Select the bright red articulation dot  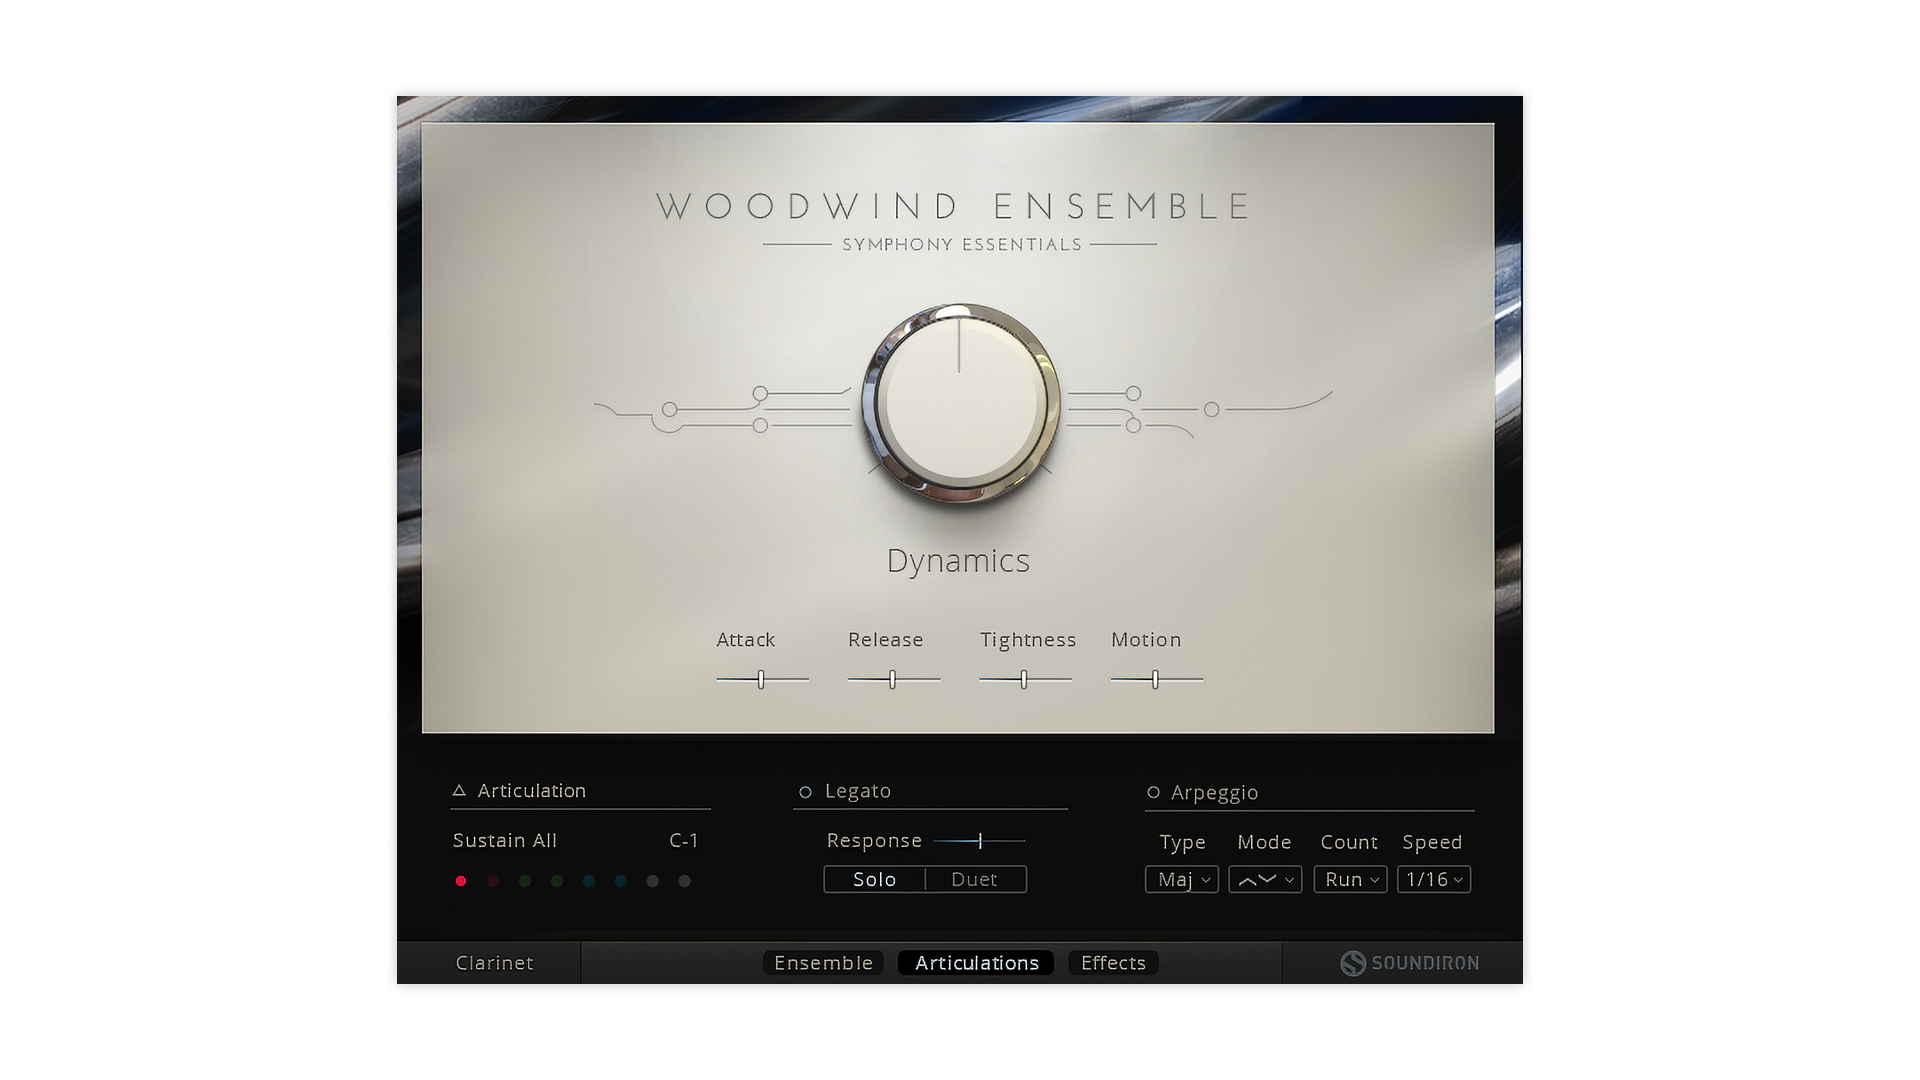click(461, 881)
